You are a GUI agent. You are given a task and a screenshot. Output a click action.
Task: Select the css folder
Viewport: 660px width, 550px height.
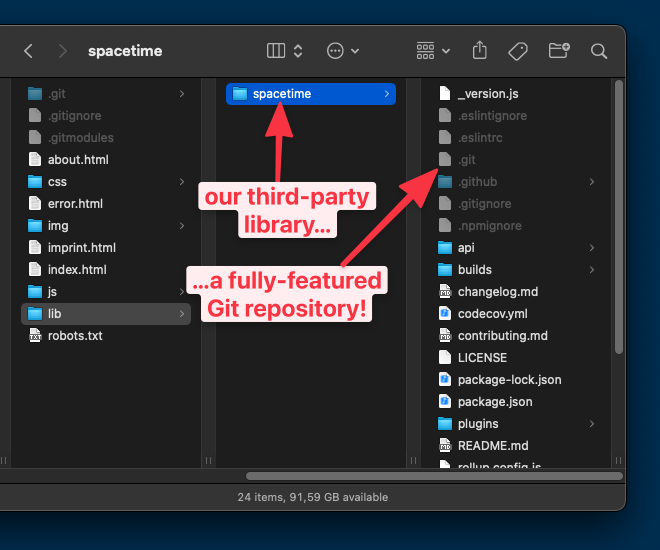click(57, 182)
